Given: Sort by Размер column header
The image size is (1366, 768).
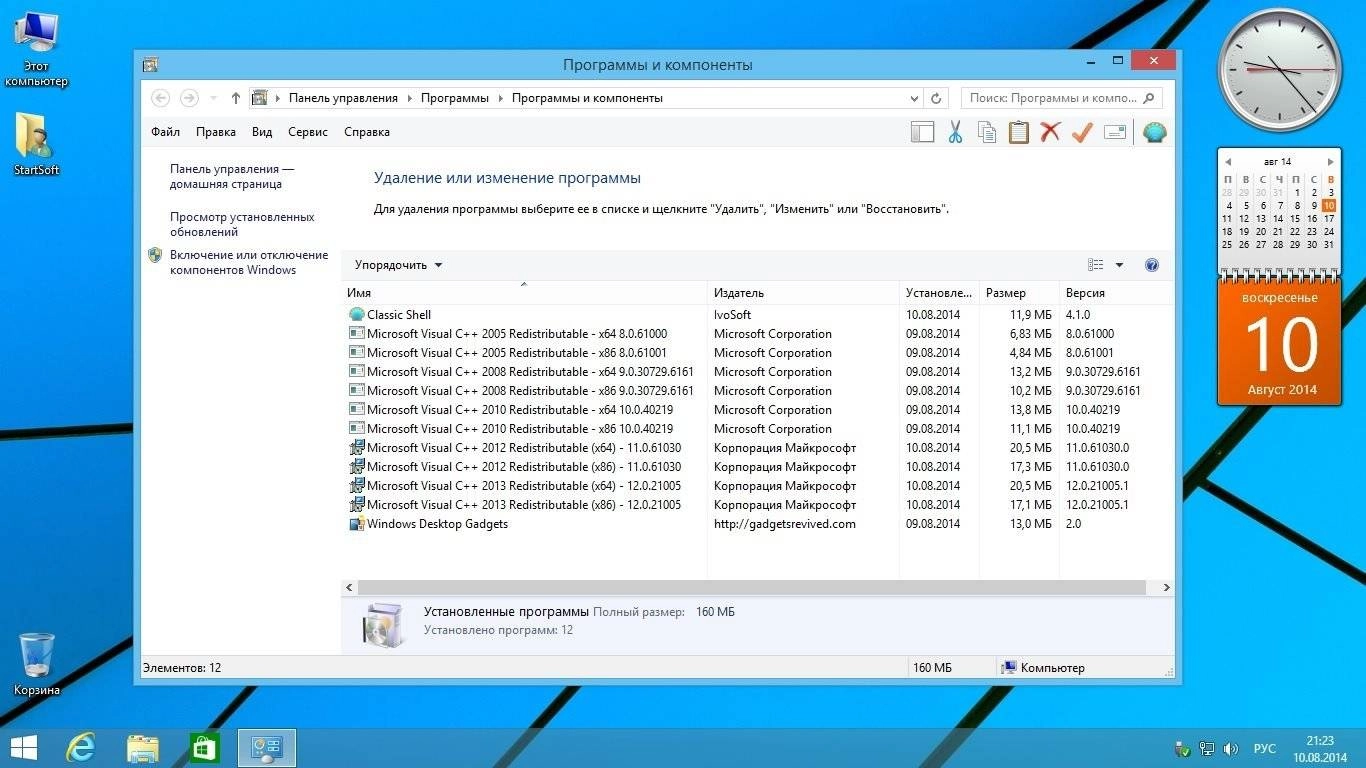Looking at the screenshot, I should pyautogui.click(x=1019, y=293).
